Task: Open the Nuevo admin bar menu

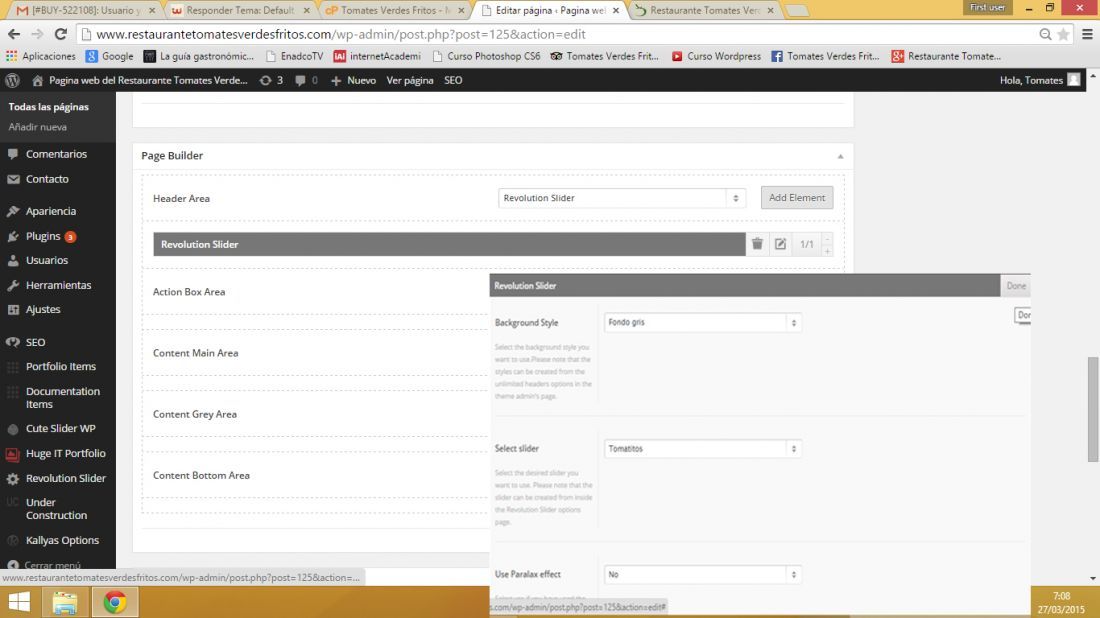Action: 353,80
